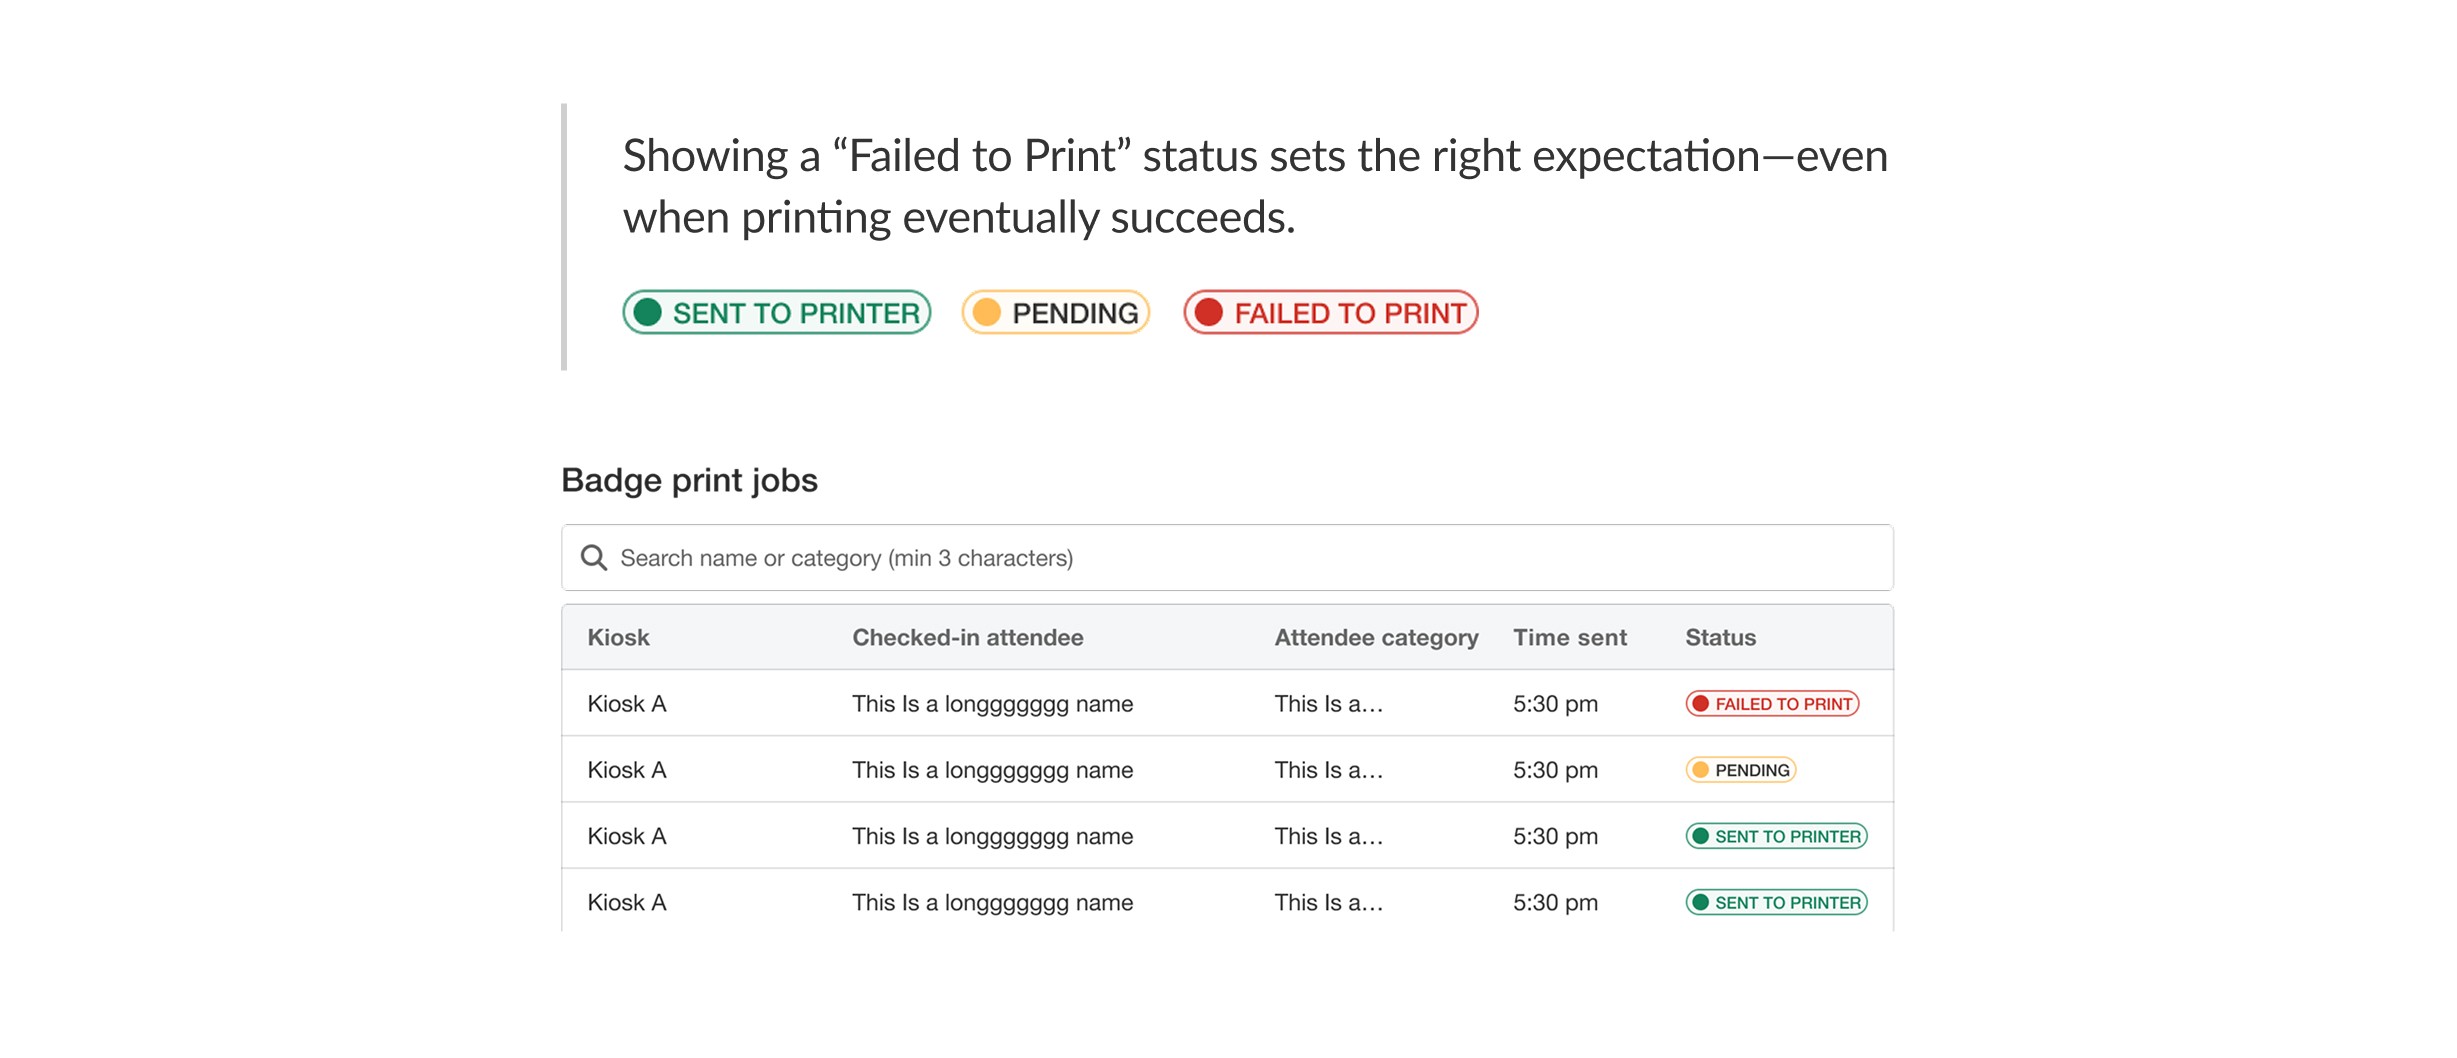Image resolution: width=2457 pixels, height=1058 pixels.
Task: Sort by the Kiosk column header
Action: [618, 638]
